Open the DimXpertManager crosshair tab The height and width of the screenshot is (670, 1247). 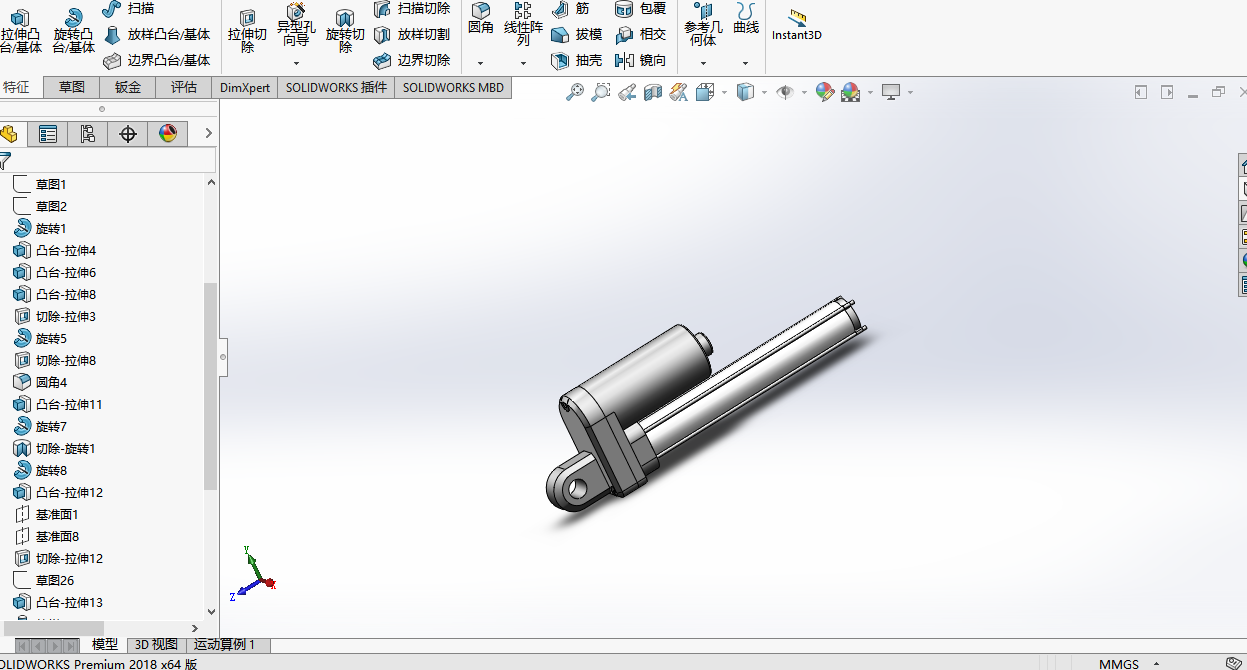(x=128, y=134)
